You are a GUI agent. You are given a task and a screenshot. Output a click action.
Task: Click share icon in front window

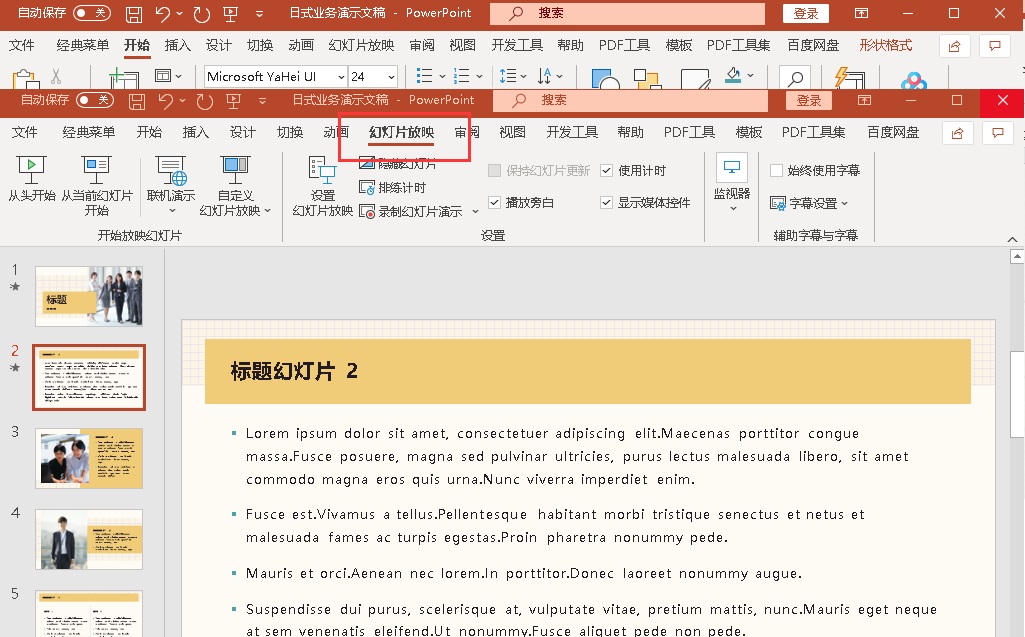point(958,133)
